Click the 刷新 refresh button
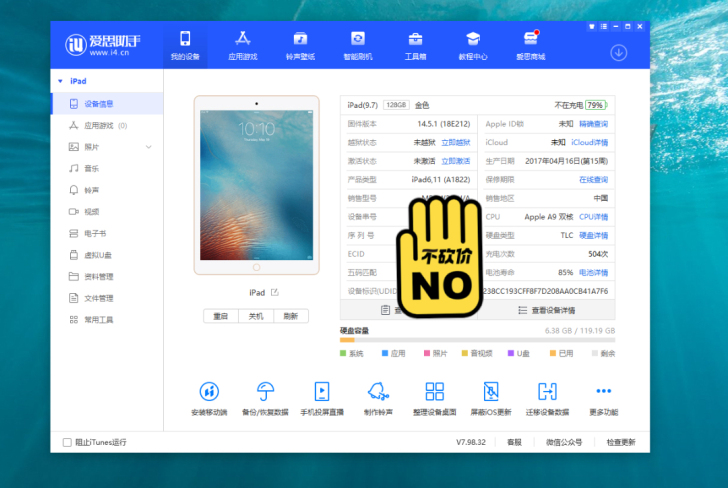 coord(291,316)
